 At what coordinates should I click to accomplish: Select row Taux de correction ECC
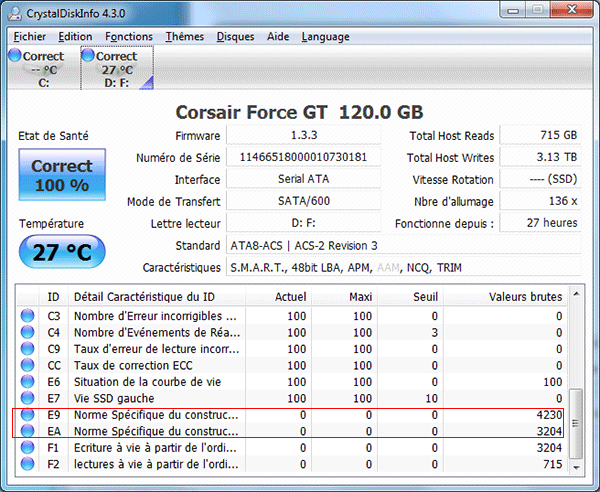pos(292,365)
